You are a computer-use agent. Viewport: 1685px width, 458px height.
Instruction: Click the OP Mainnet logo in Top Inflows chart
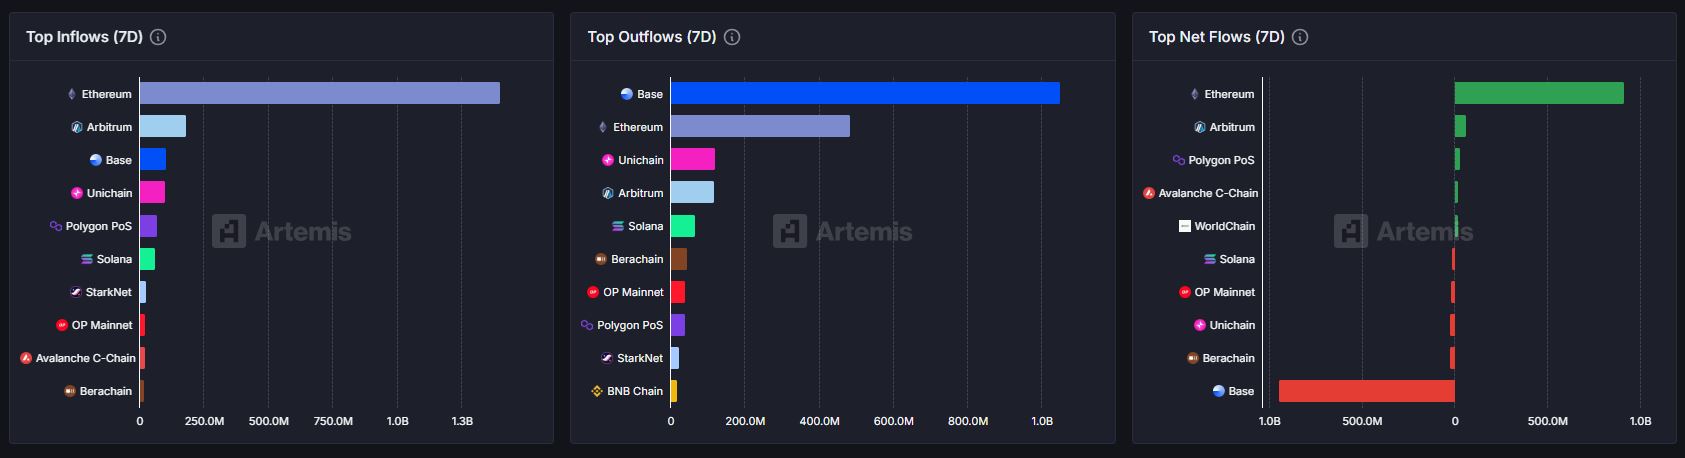(x=62, y=325)
